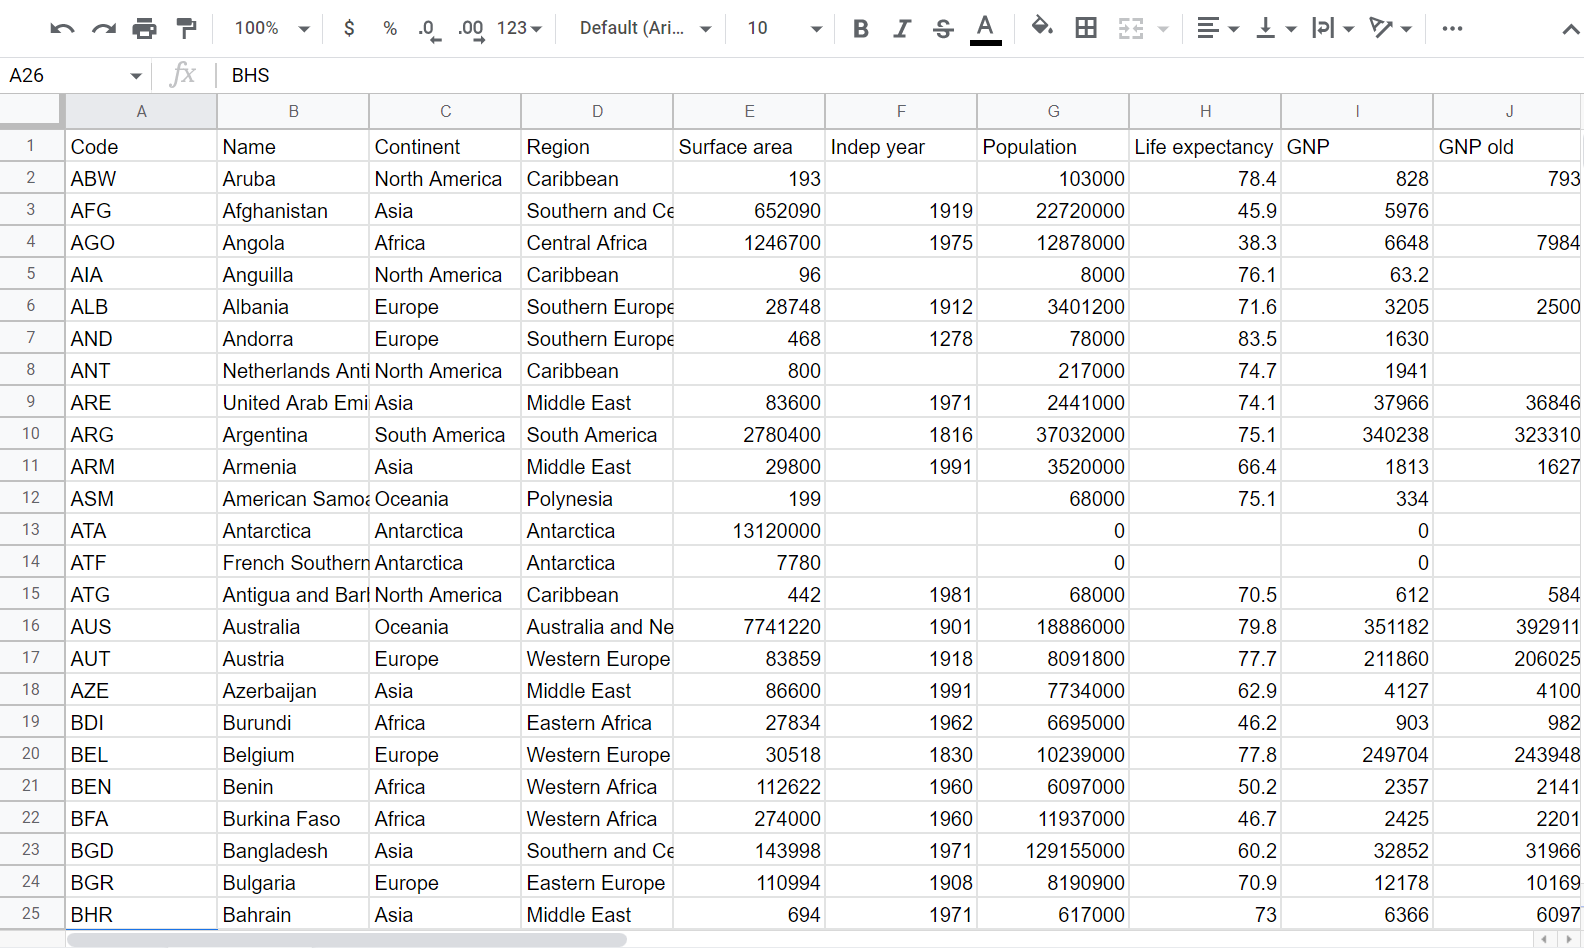
Task: Open the Borders tool
Action: point(1086,29)
